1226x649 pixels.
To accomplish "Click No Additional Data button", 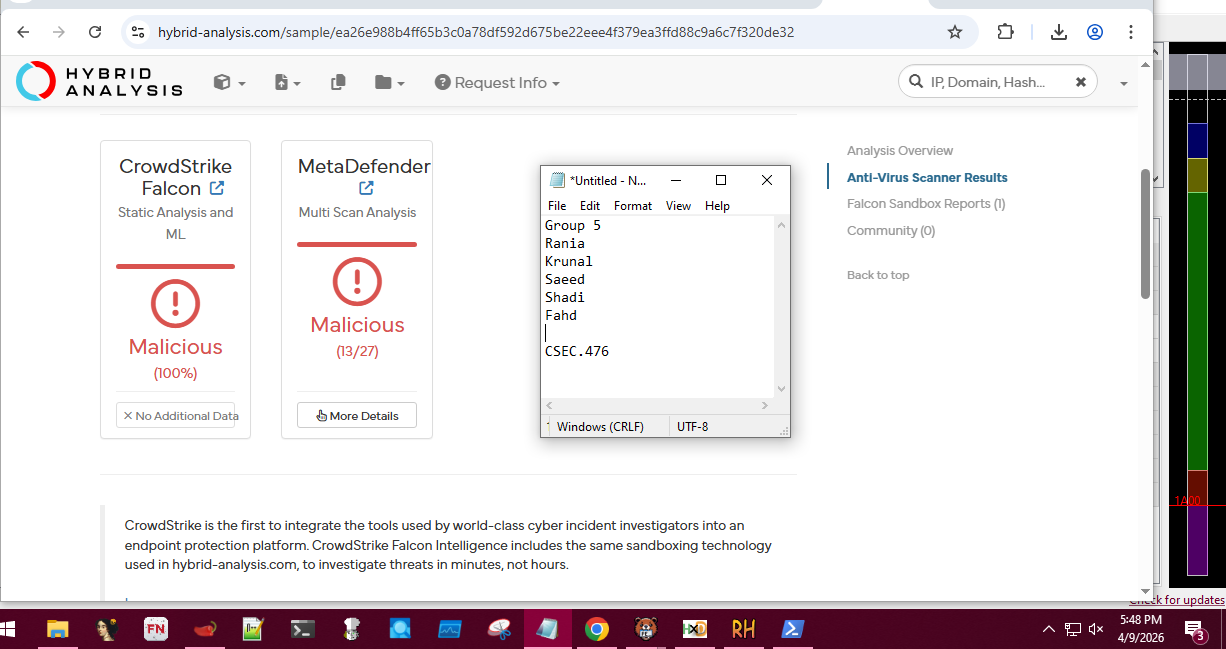I will click(x=176, y=415).
